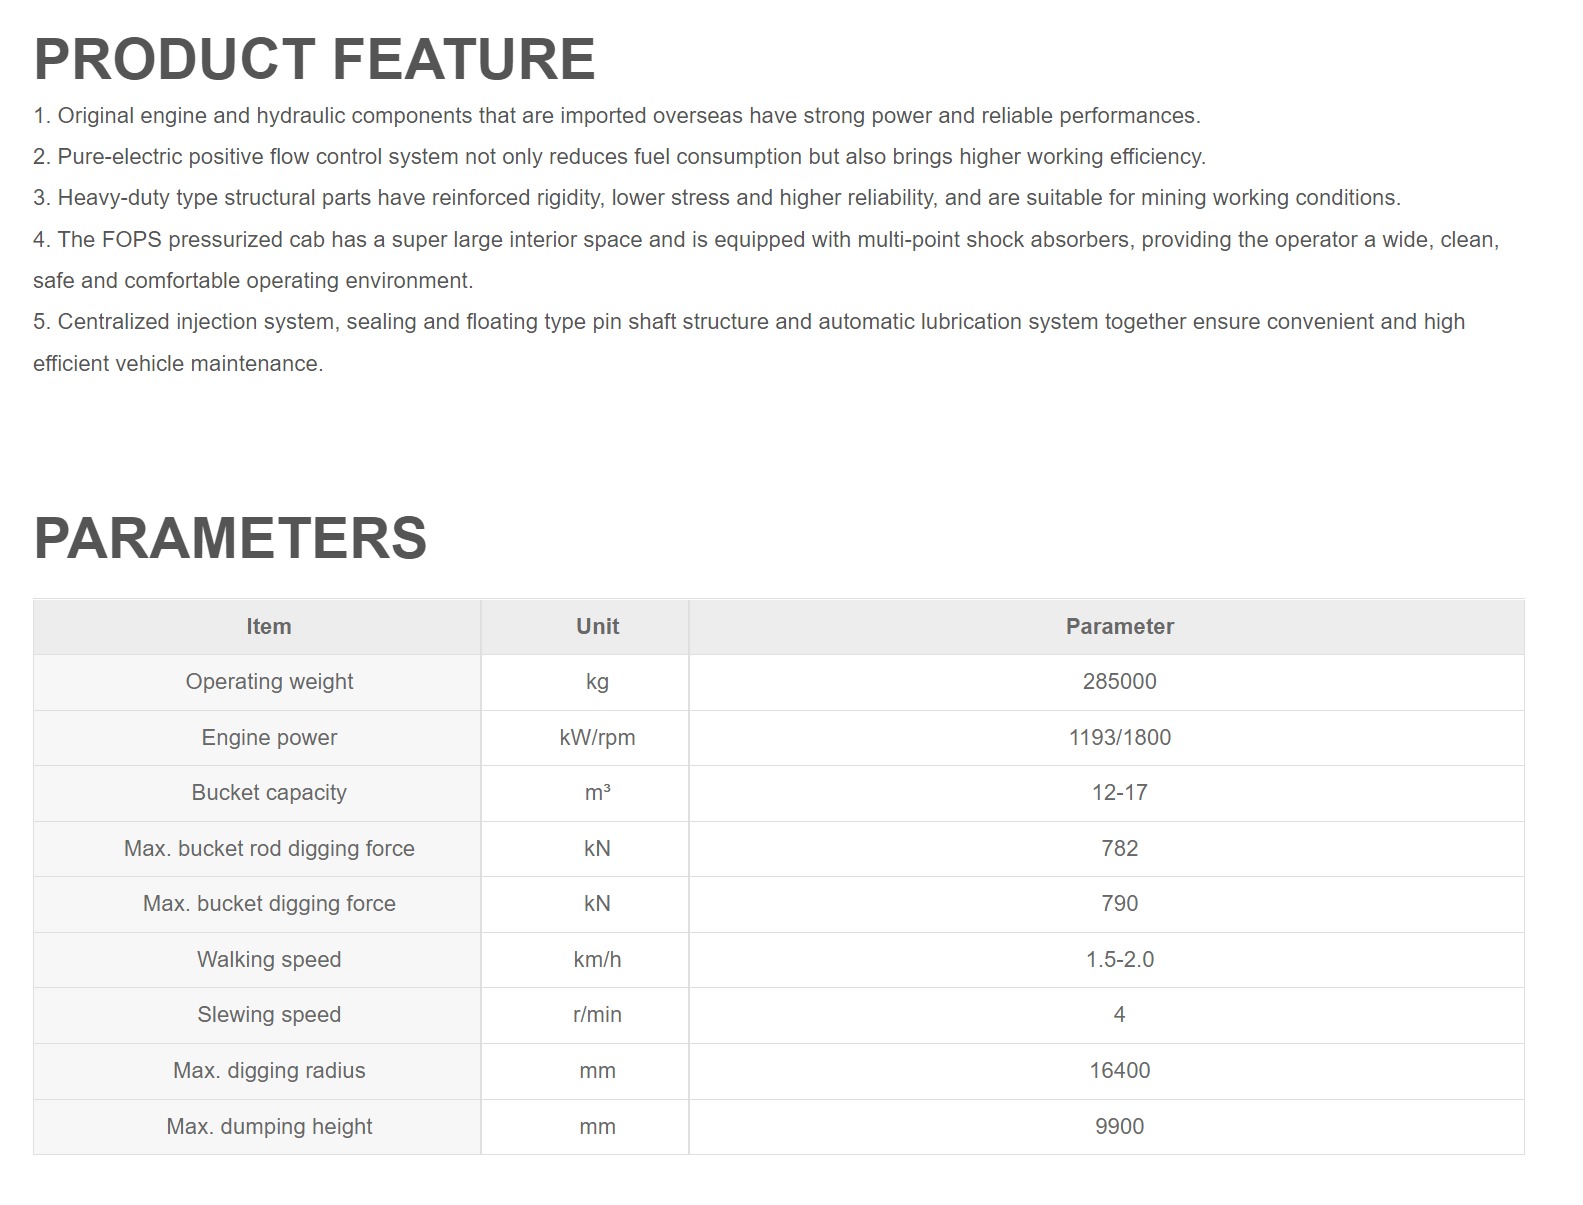Click the Max. dumping height label
The width and height of the screenshot is (1583, 1205).
tap(269, 1127)
